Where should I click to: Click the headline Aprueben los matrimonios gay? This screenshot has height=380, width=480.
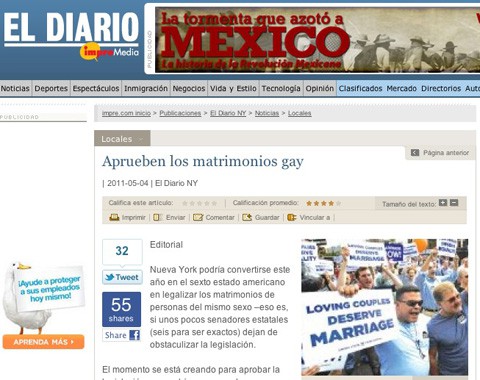(203, 162)
